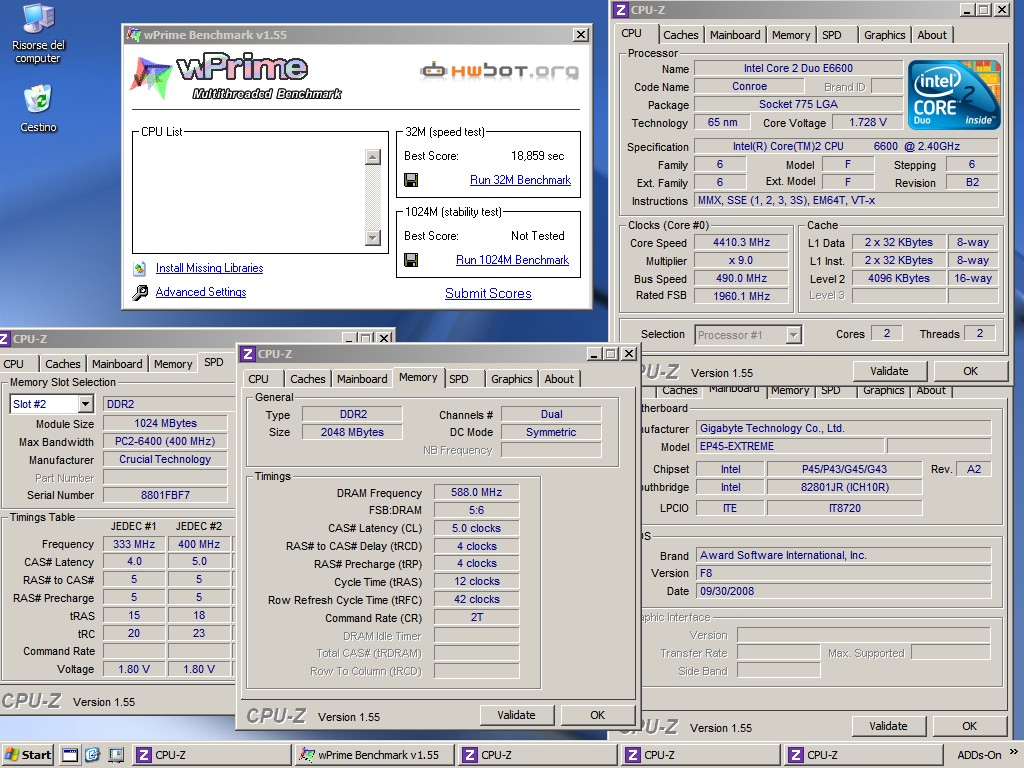
Task: Click the wPrime Multithreaded Benchmark logo
Action: point(236,77)
